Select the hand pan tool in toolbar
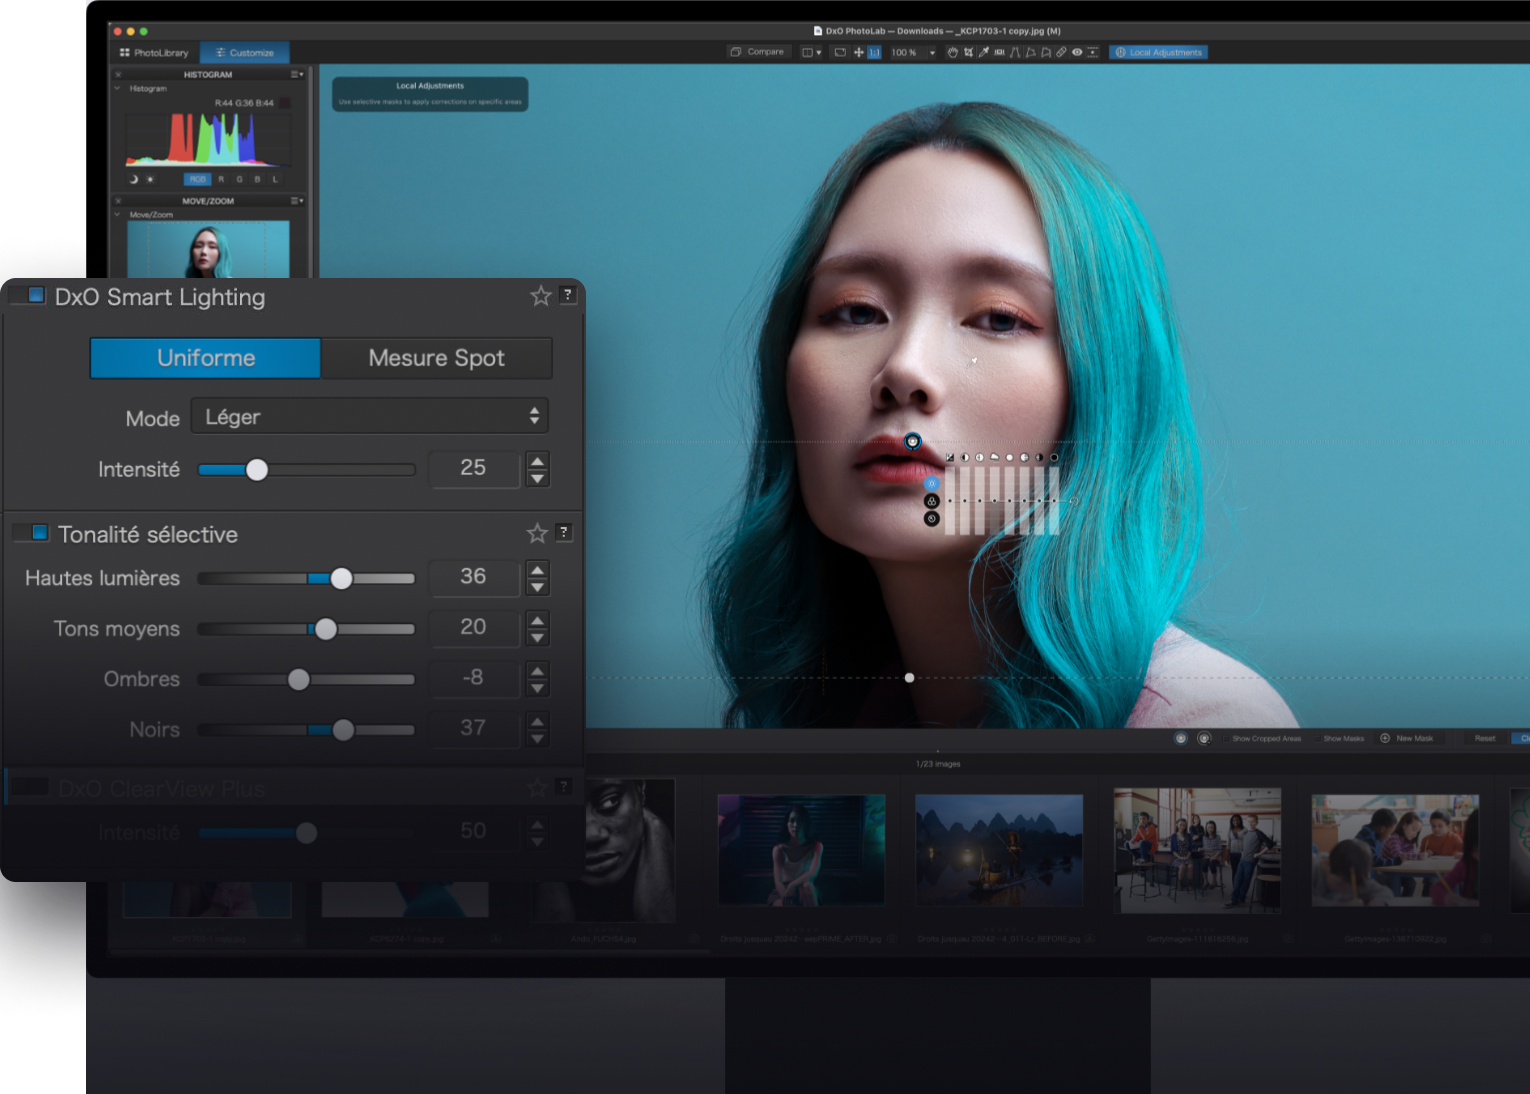The width and height of the screenshot is (1530, 1094). pos(952,52)
